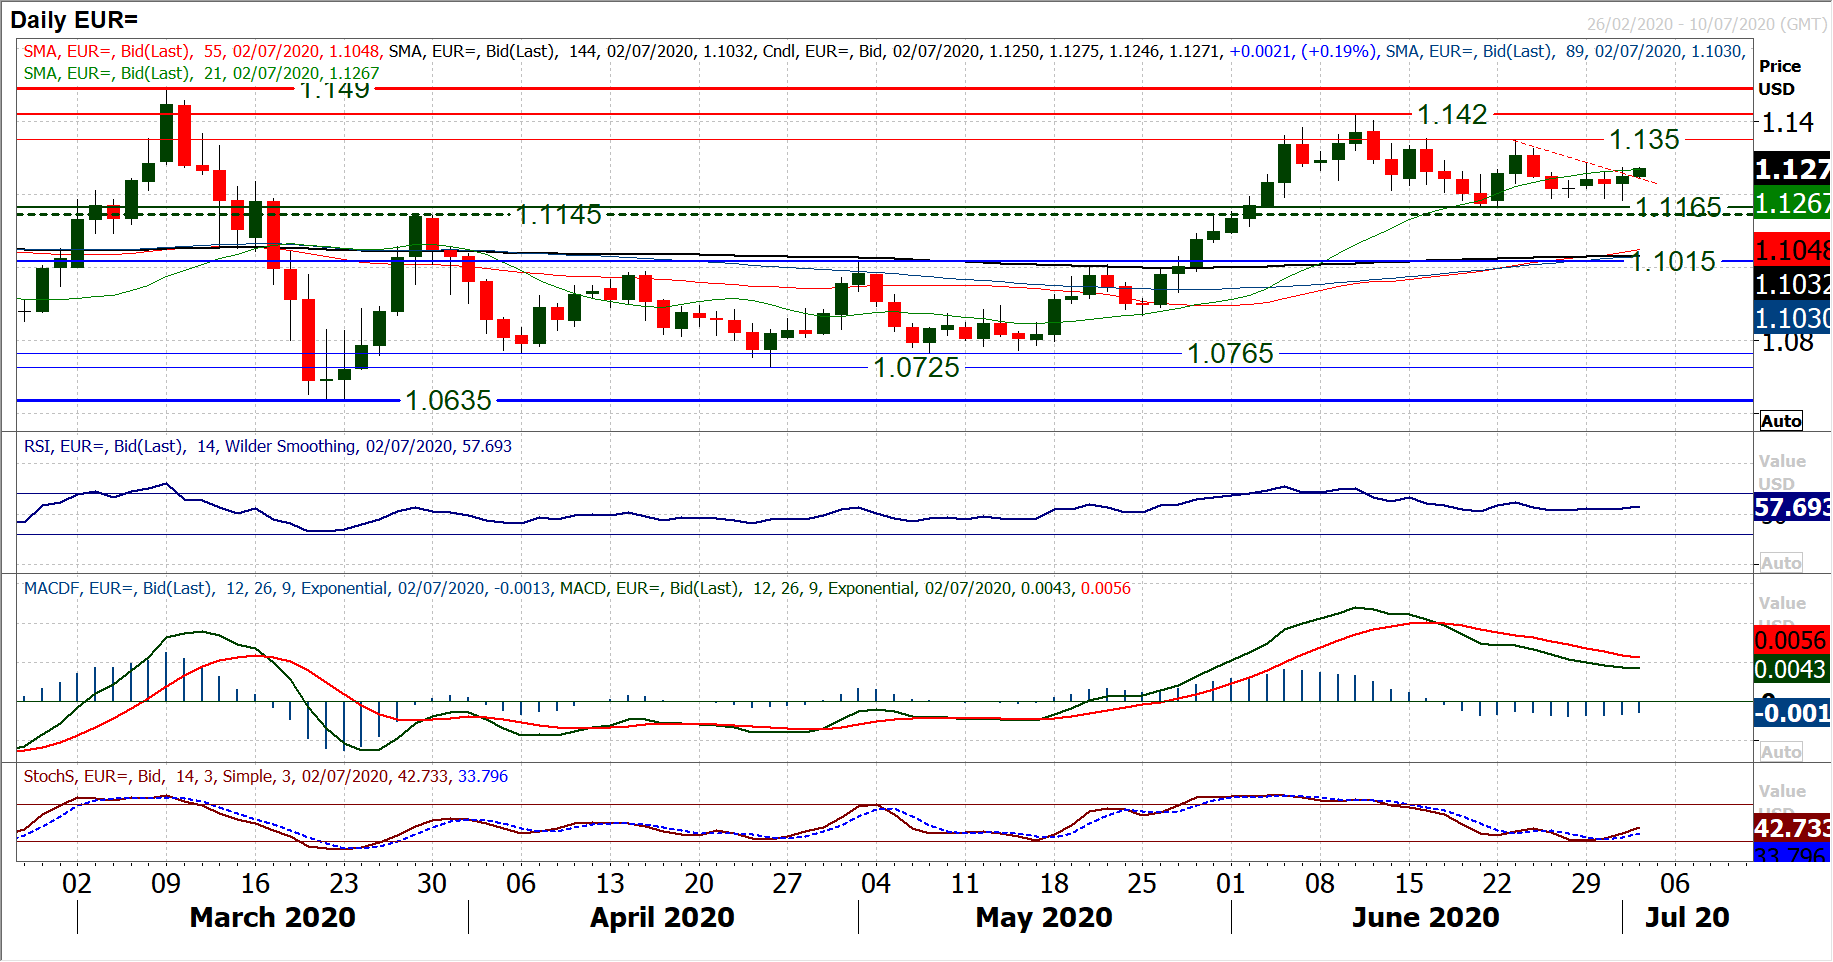Click the green 1.1267 SMA price tag
The image size is (1833, 962).
click(x=1792, y=204)
